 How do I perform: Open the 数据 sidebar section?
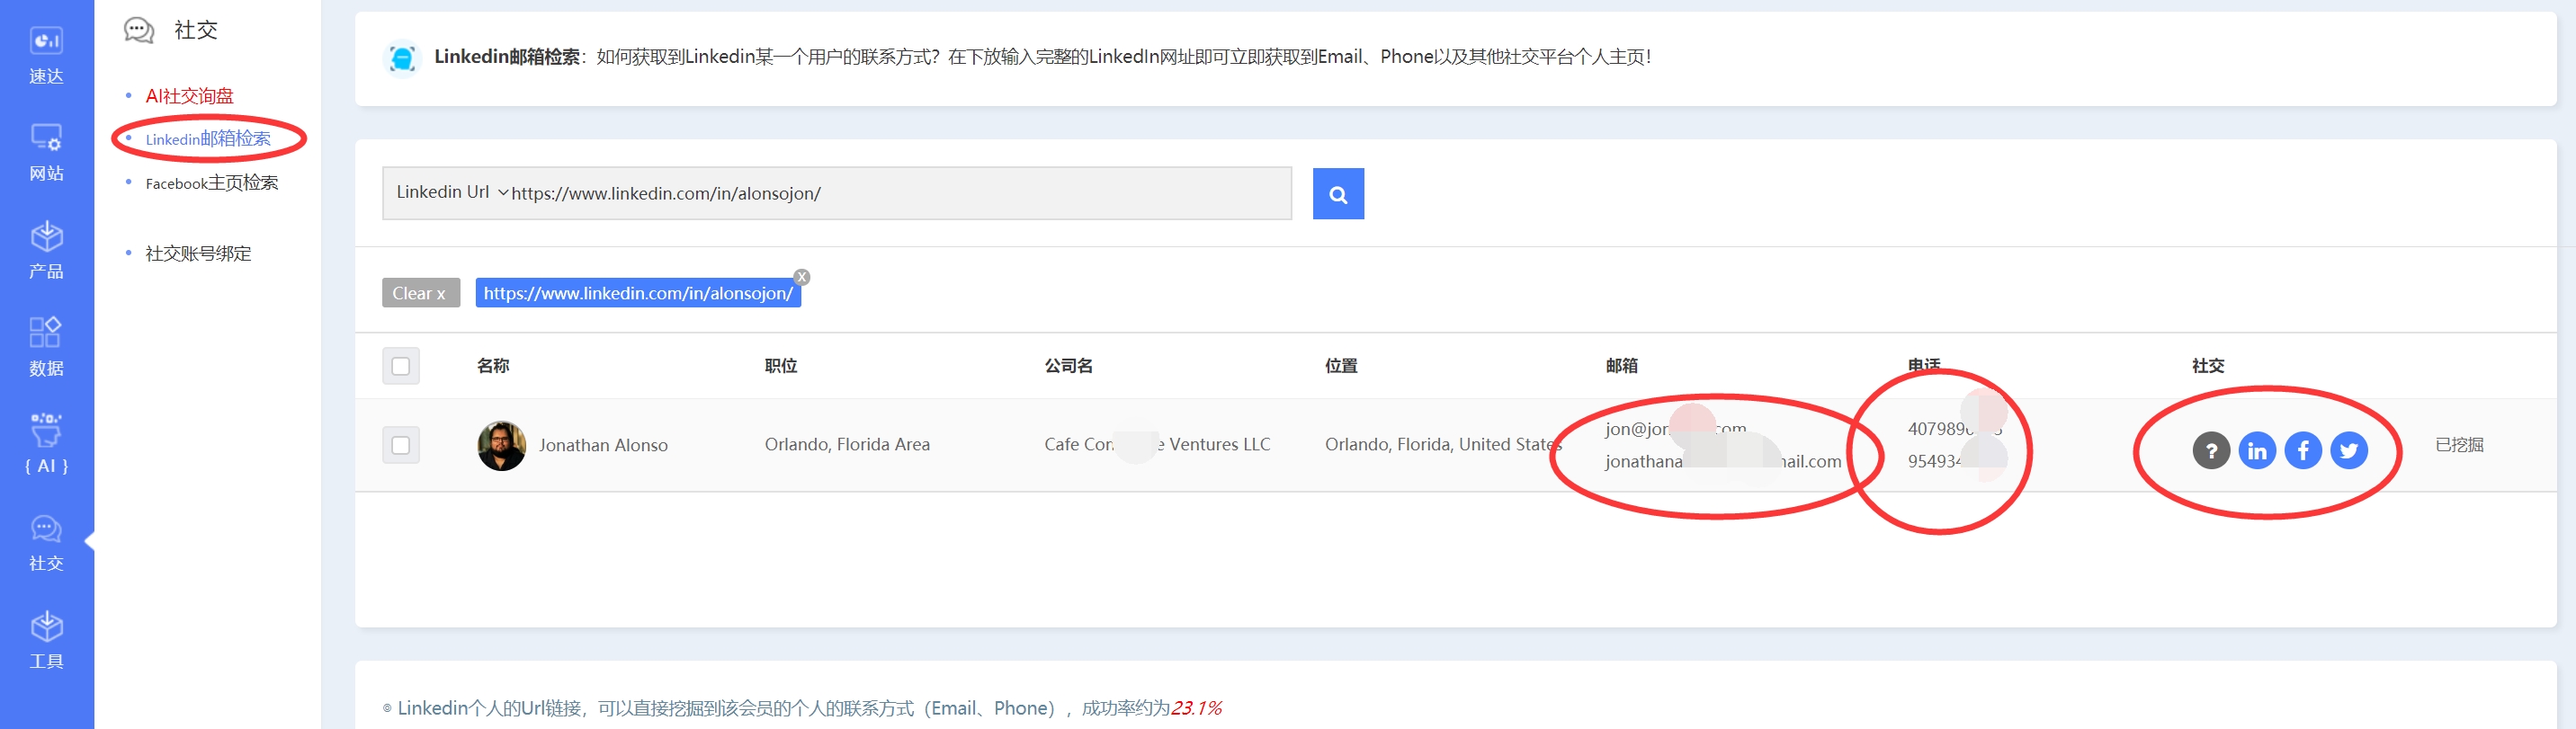pos(46,346)
